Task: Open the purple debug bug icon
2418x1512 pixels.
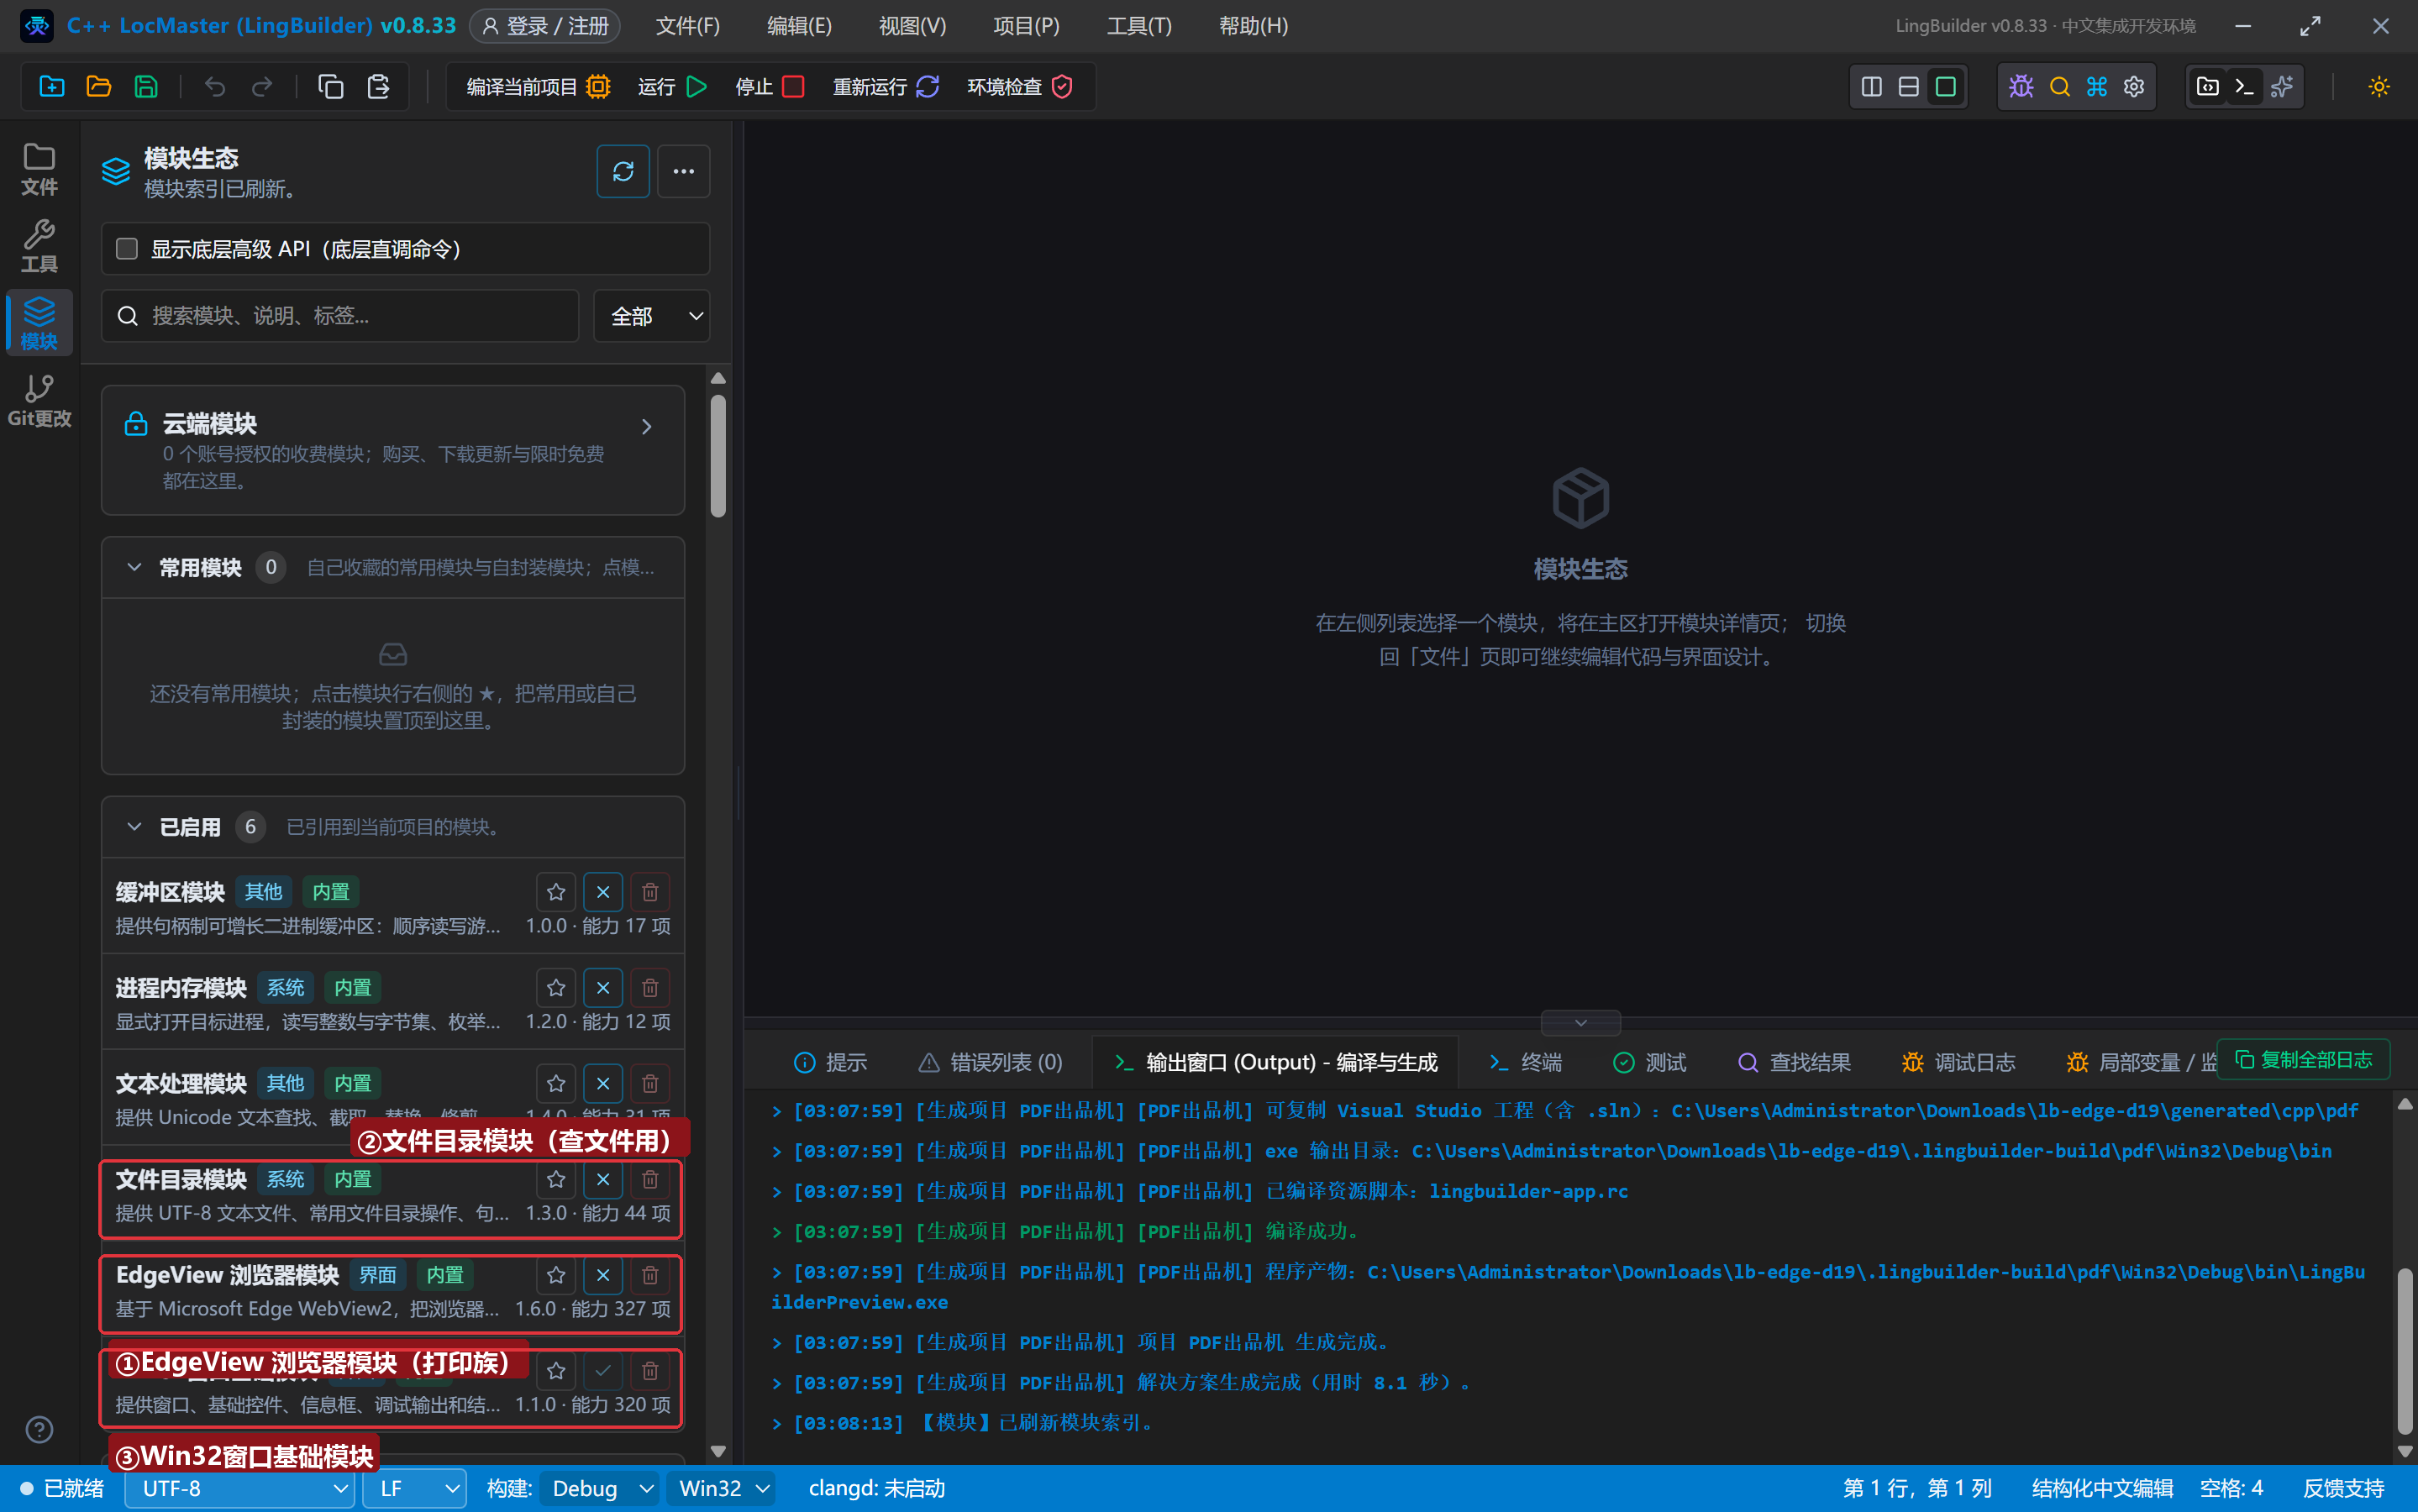Action: [x=2021, y=87]
